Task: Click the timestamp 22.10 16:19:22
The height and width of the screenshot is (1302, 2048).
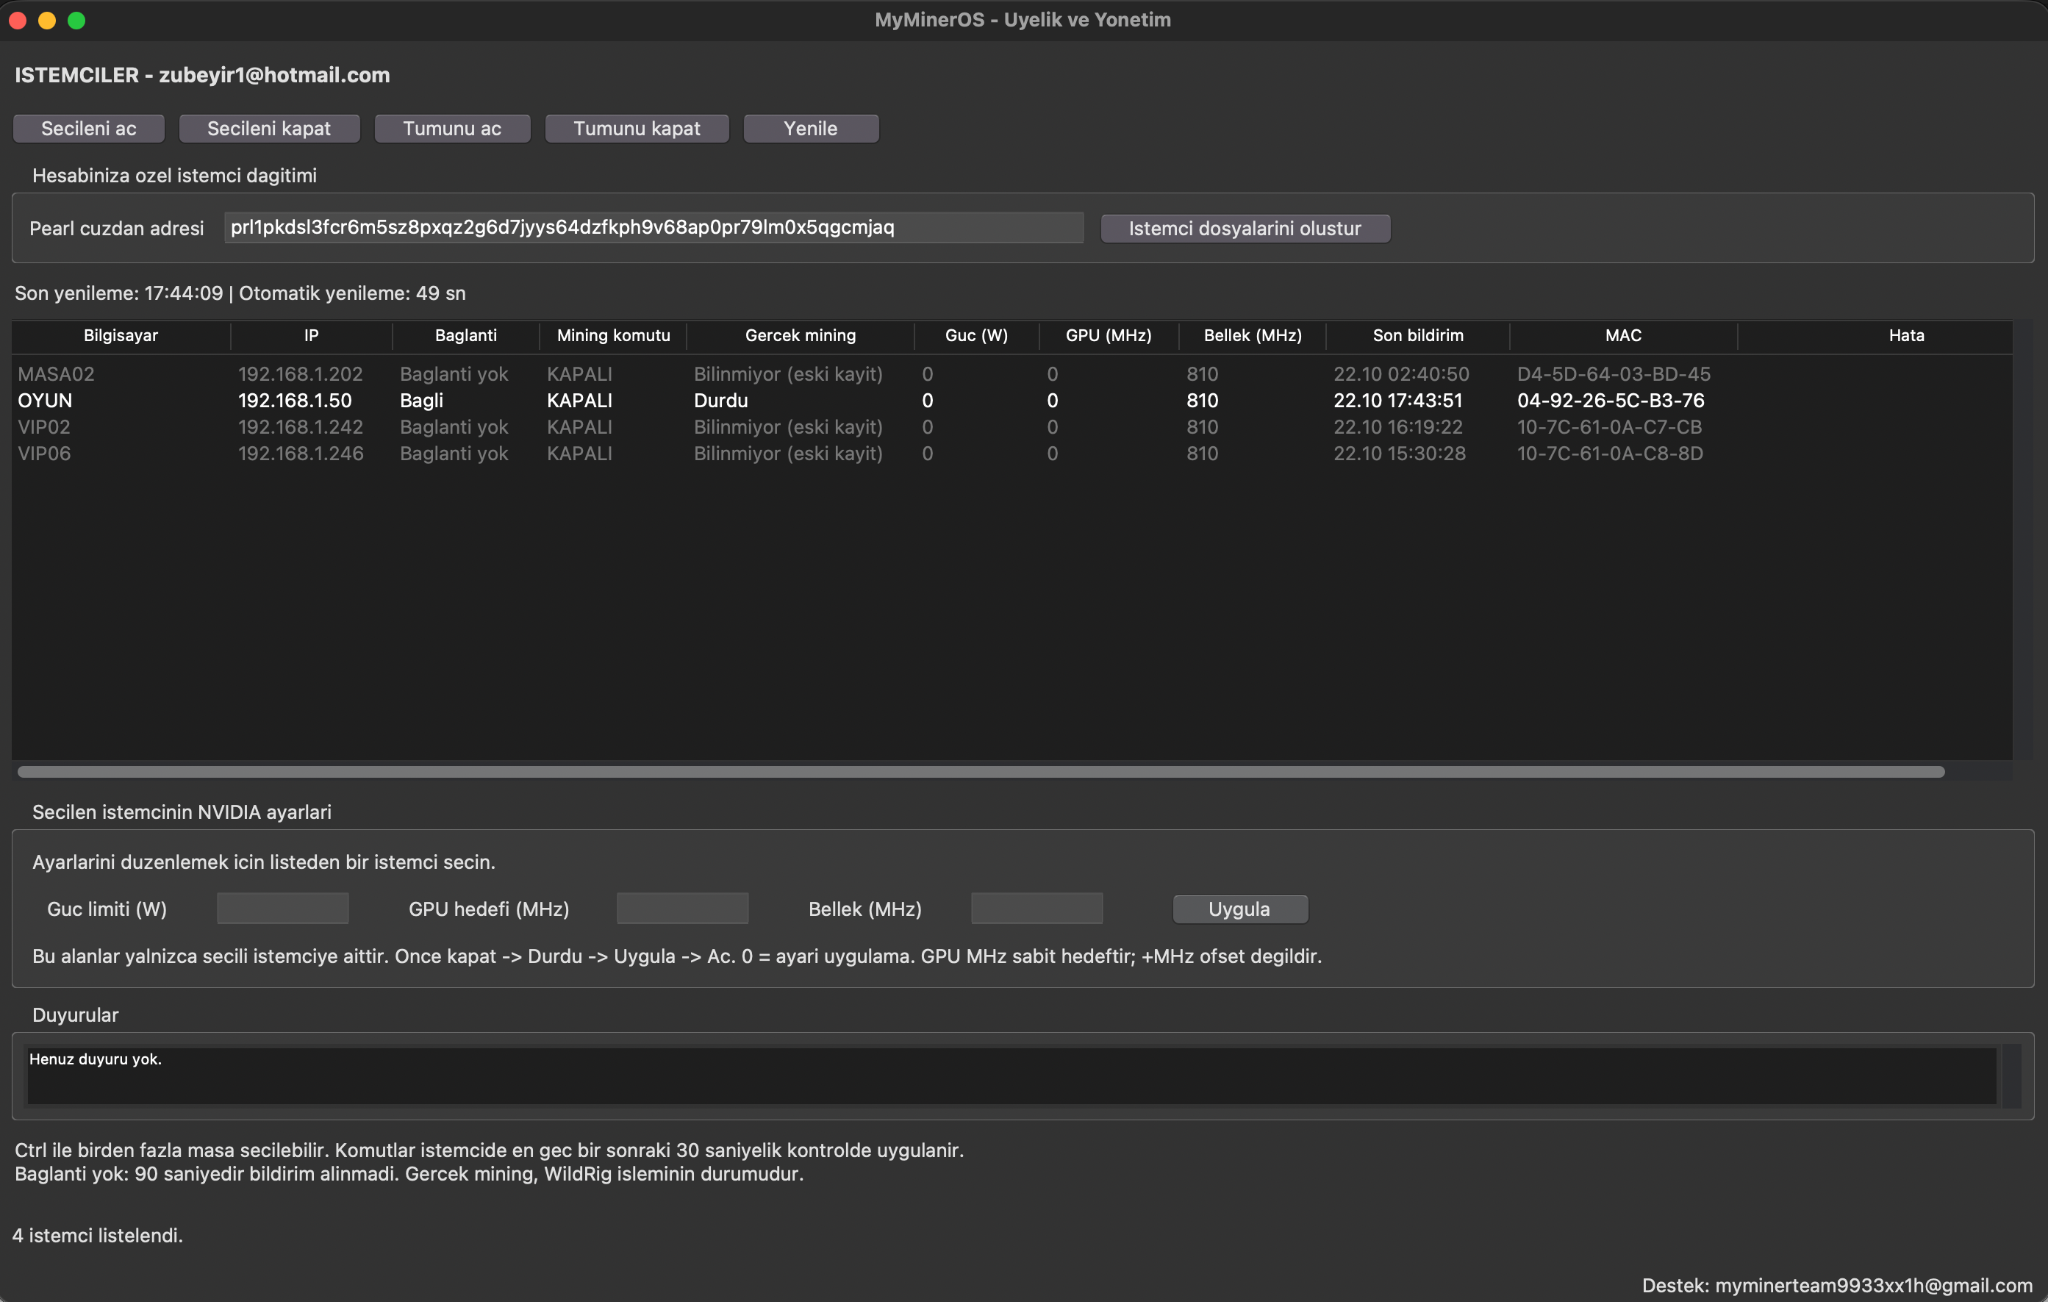Action: pos(1398,427)
